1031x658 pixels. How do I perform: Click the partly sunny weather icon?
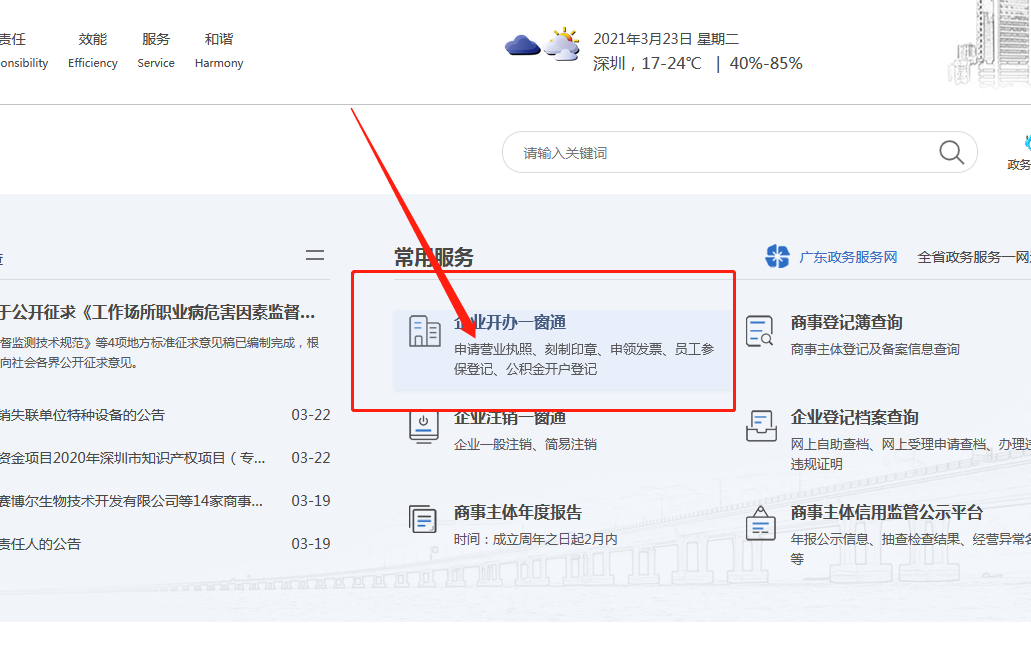[562, 44]
